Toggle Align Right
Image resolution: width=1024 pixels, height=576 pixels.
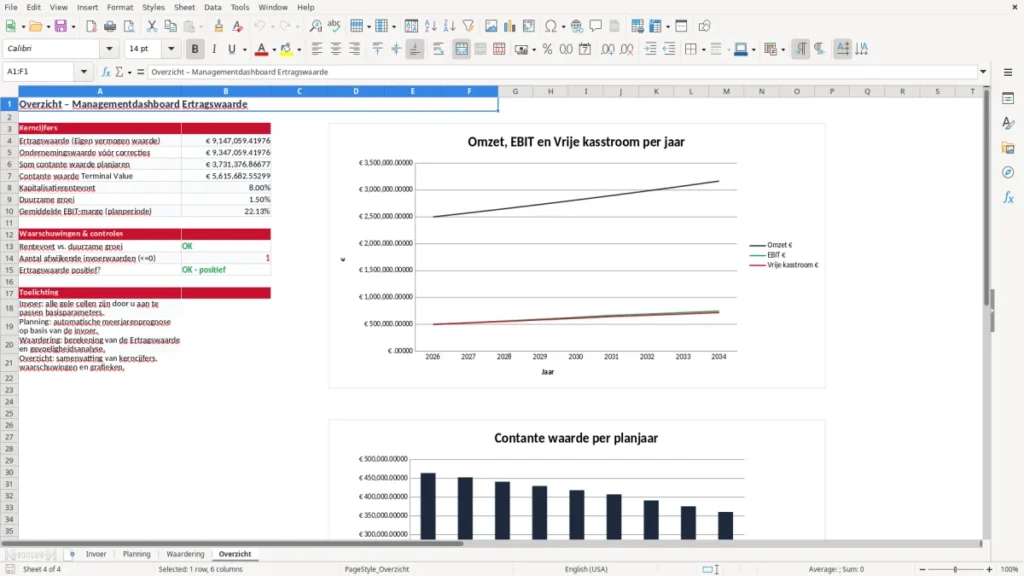pos(355,49)
